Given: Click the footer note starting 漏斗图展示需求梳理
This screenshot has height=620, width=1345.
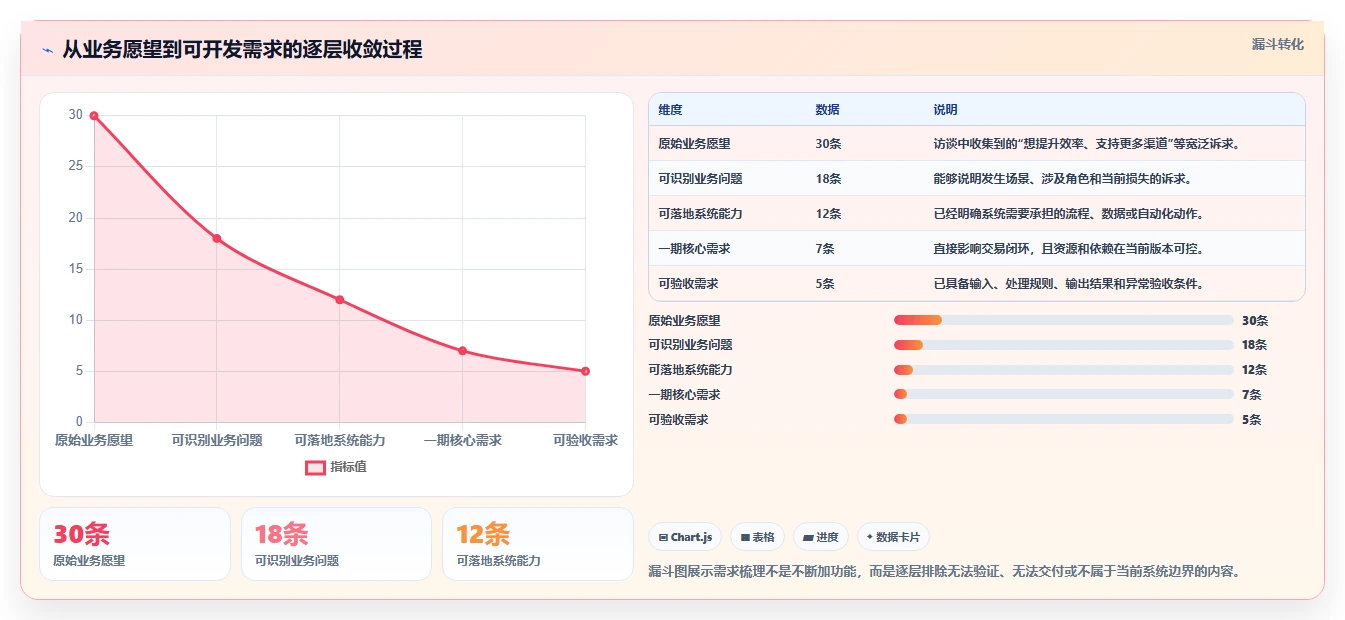Looking at the screenshot, I should point(945,572).
